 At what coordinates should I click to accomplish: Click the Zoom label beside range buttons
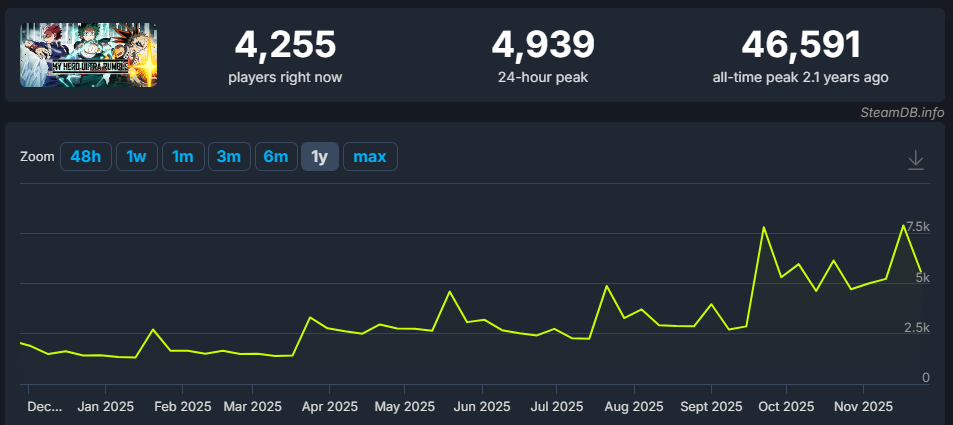click(x=37, y=157)
